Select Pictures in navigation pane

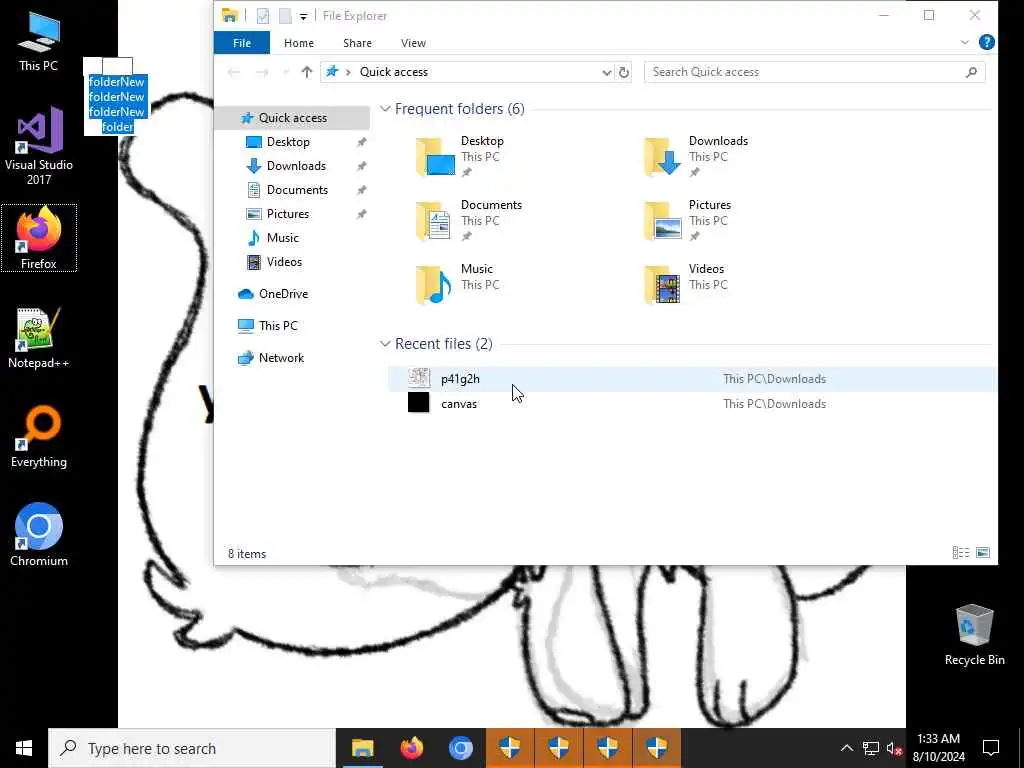click(287, 214)
